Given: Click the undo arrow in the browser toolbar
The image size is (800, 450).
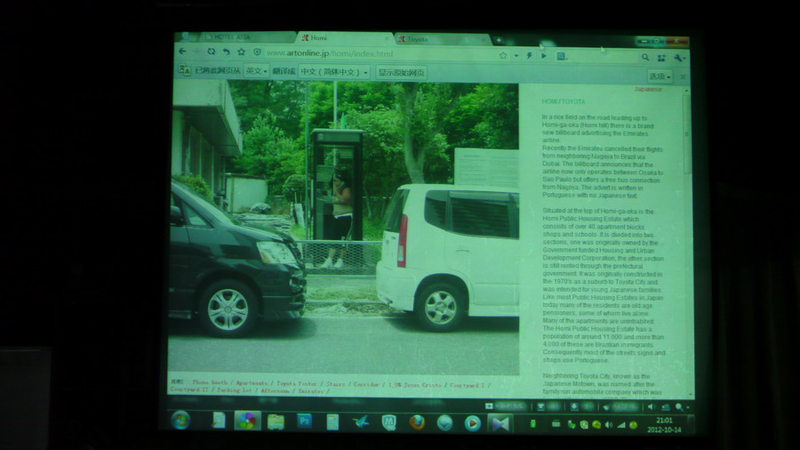Looking at the screenshot, I should (226, 52).
